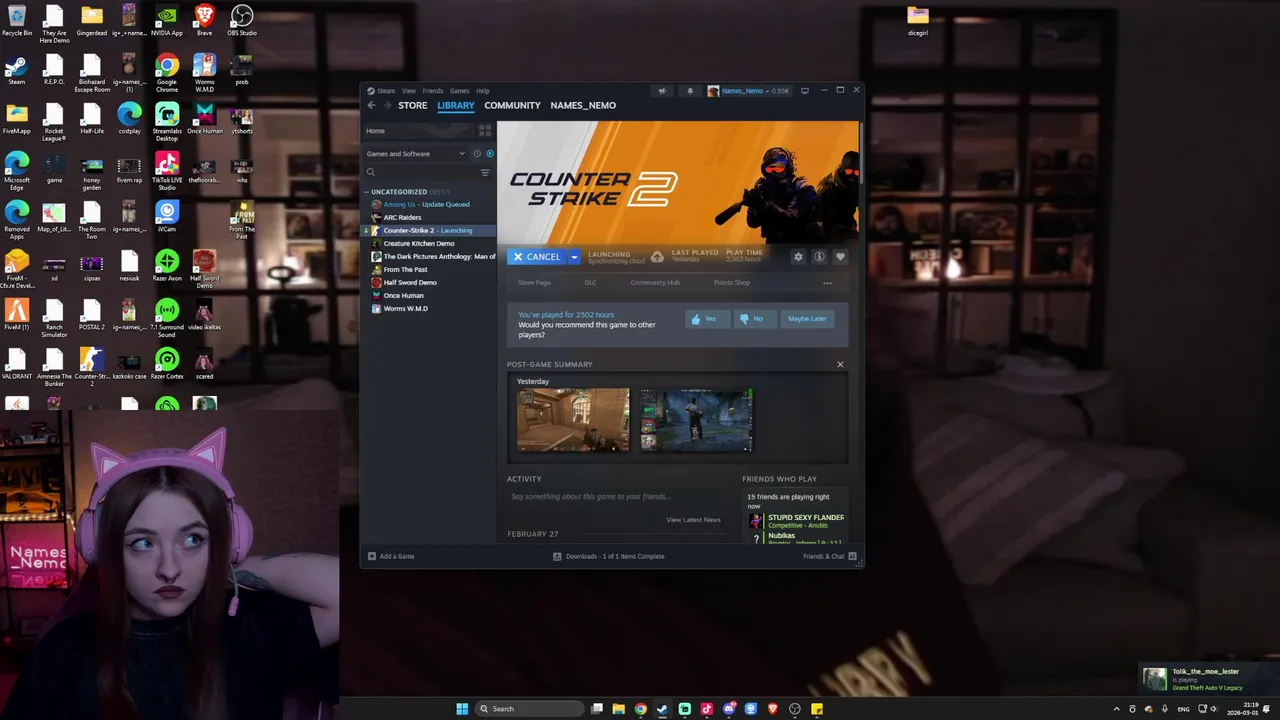Open Windows Start button
1280x720 pixels.
[462, 709]
